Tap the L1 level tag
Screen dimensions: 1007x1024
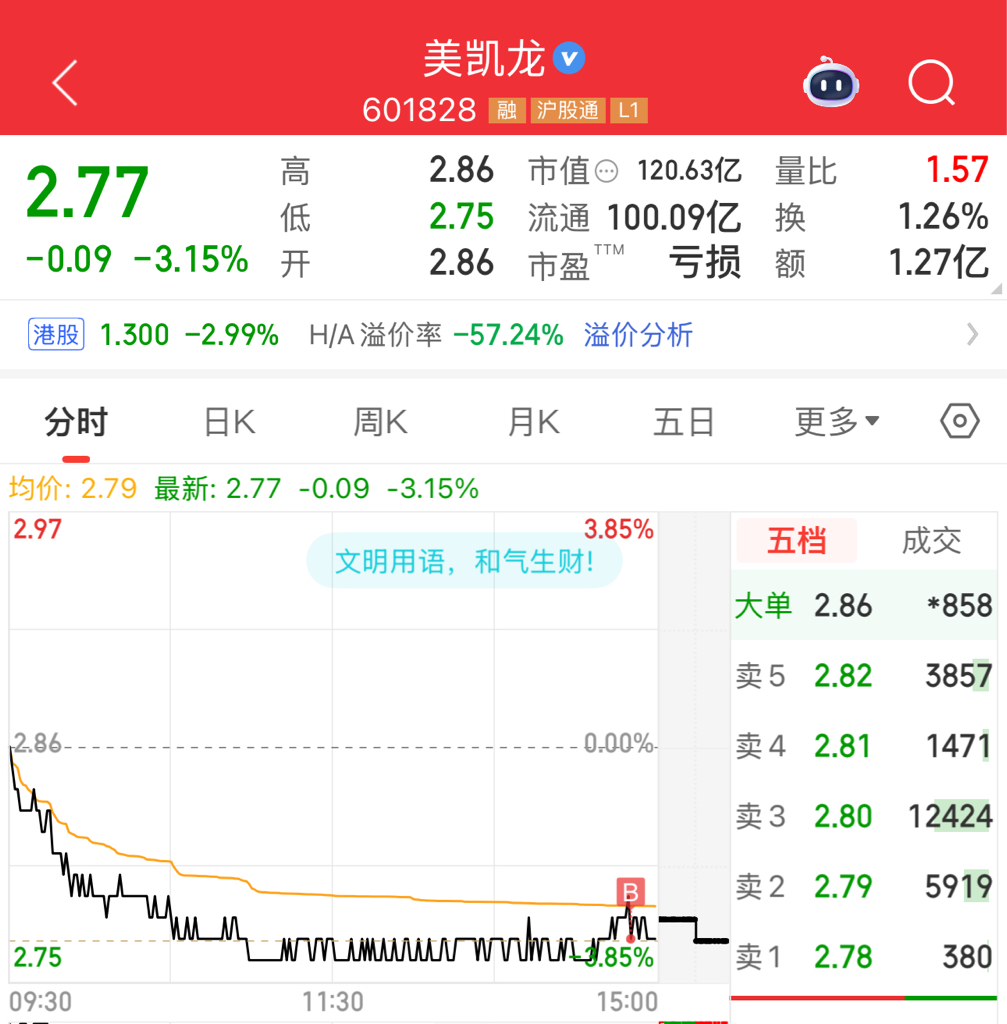[x=629, y=110]
